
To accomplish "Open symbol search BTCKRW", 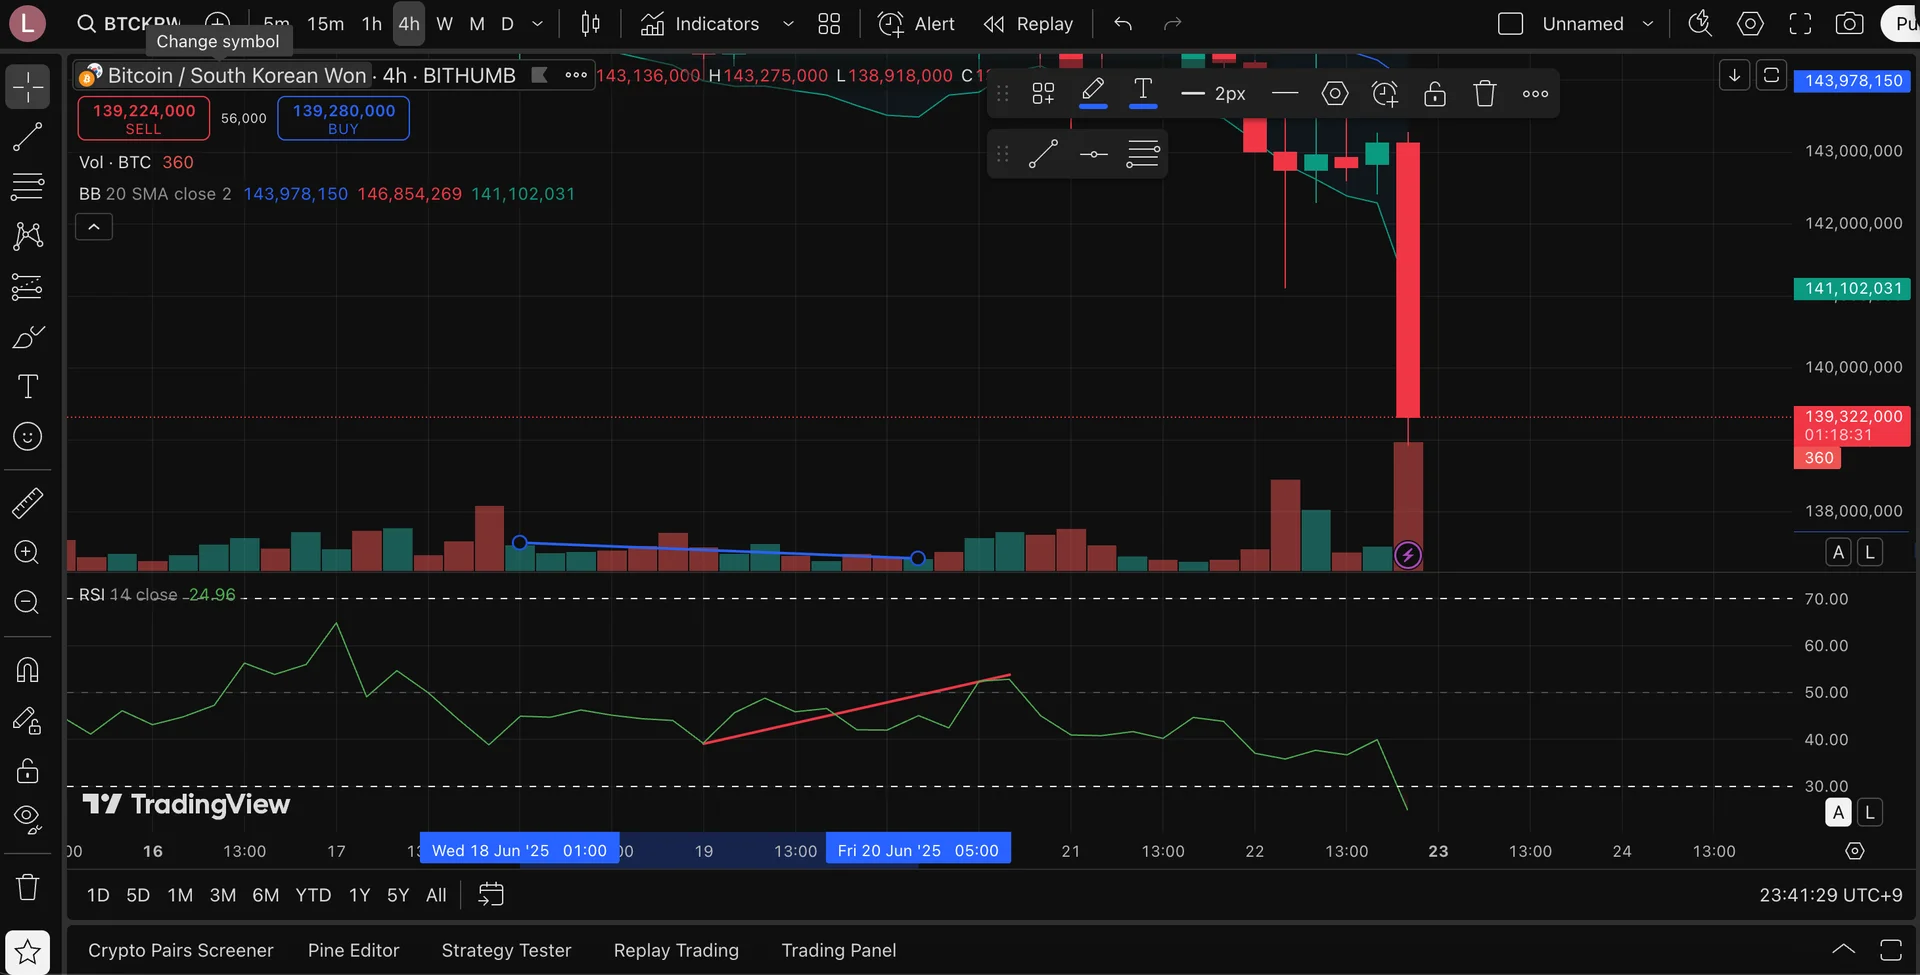I will pos(130,23).
